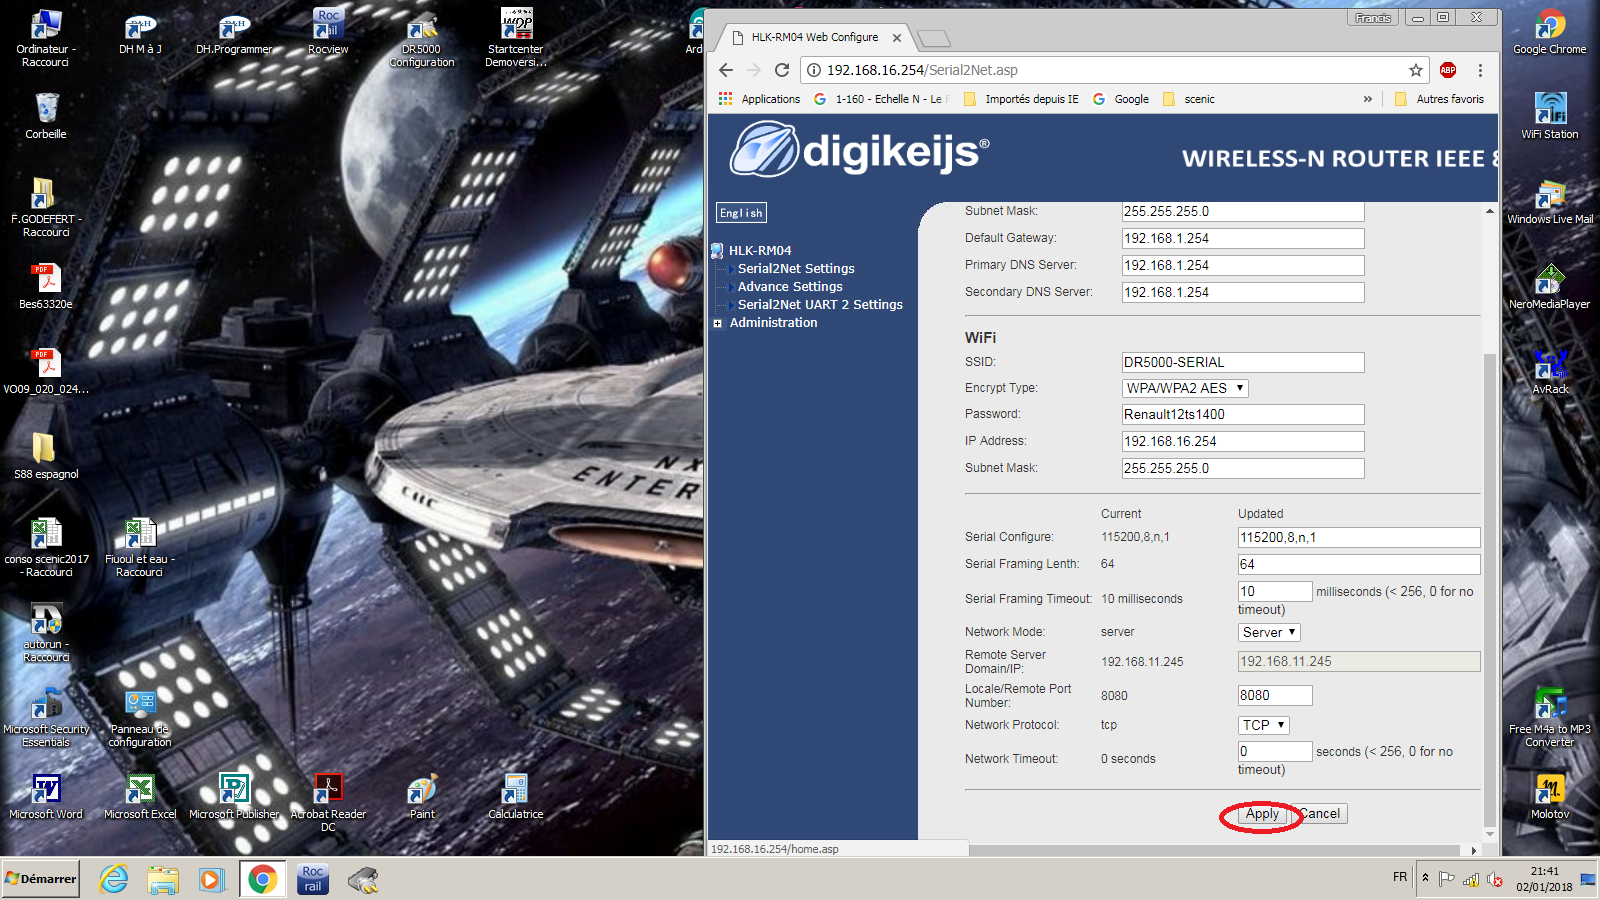
Task: Launch Microsoft Publisher from desktop
Action: click(x=234, y=796)
